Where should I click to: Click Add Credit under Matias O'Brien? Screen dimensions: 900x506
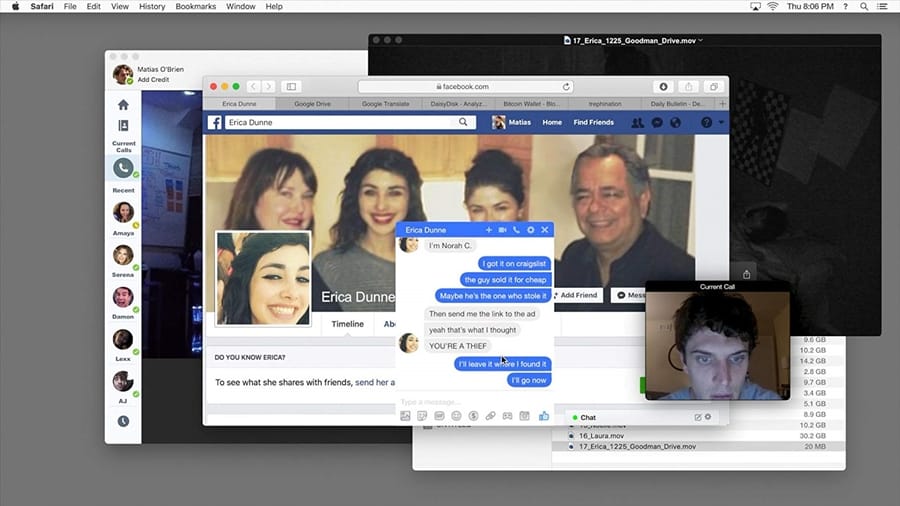click(153, 80)
